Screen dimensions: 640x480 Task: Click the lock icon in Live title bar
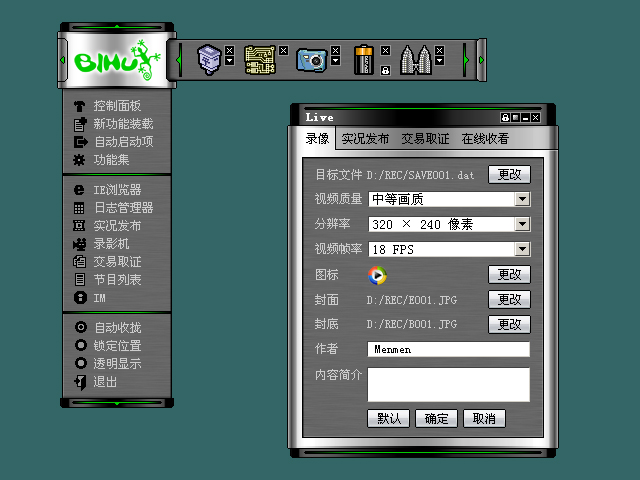point(505,118)
